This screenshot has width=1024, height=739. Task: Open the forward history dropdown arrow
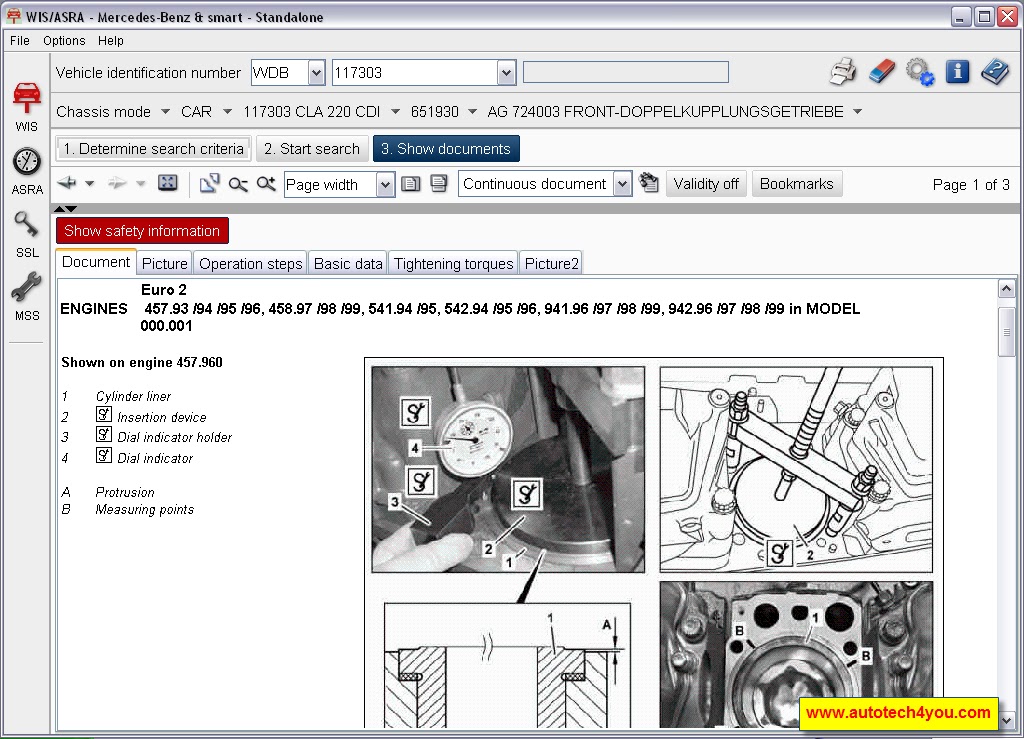(x=140, y=183)
